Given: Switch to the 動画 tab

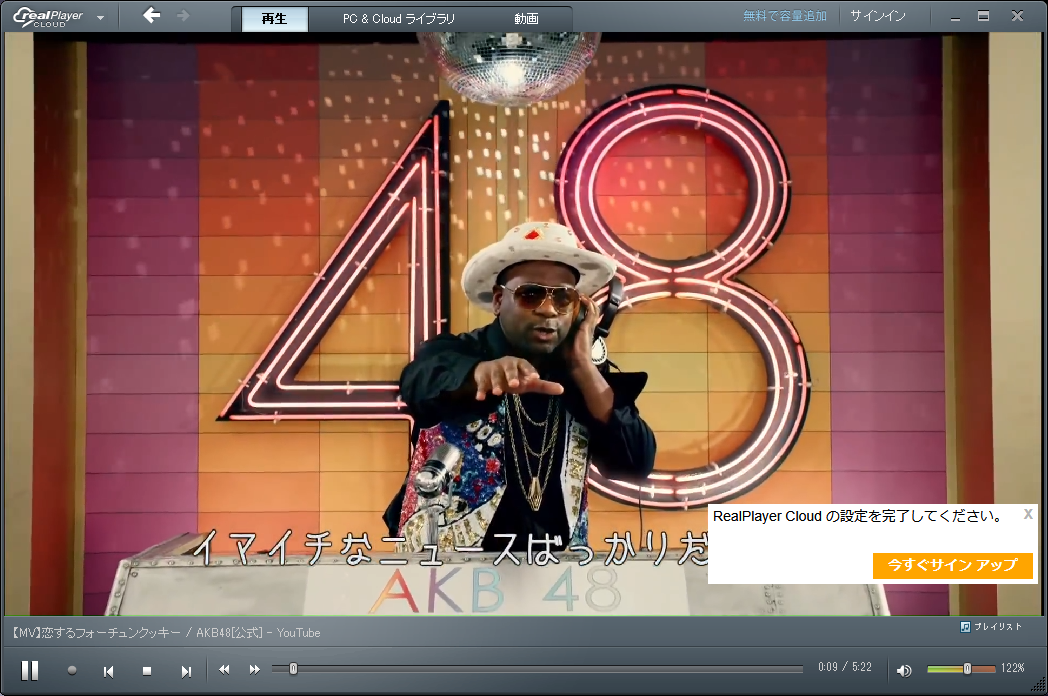Looking at the screenshot, I should 526,19.
